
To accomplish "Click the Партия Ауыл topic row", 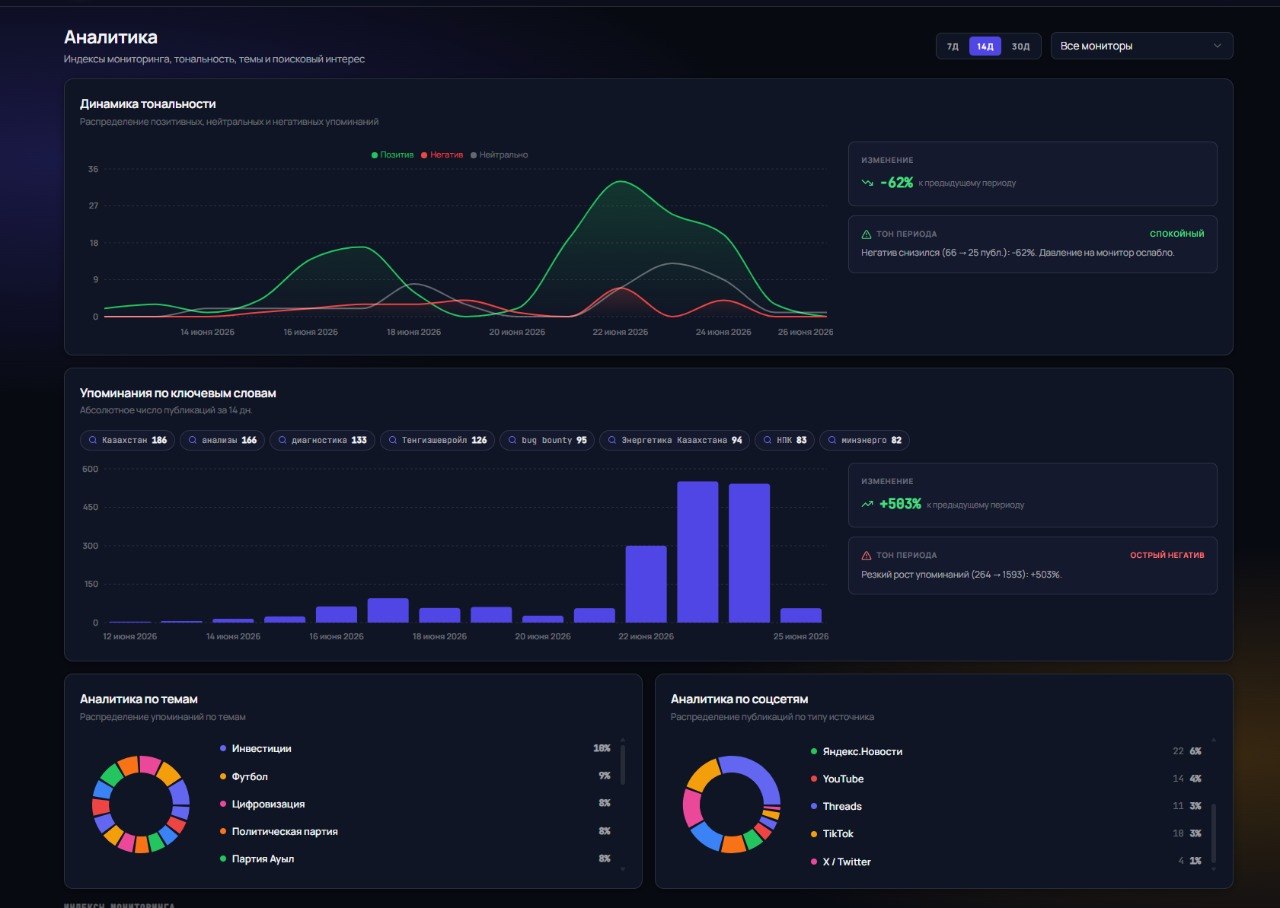I will pos(415,859).
